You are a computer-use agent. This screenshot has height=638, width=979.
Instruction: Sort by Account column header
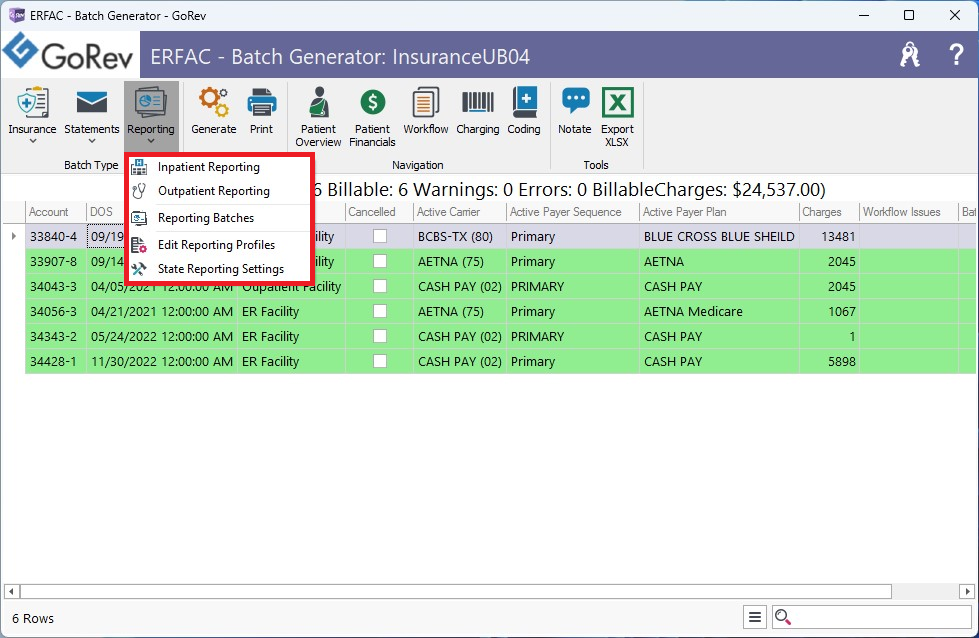tap(56, 212)
